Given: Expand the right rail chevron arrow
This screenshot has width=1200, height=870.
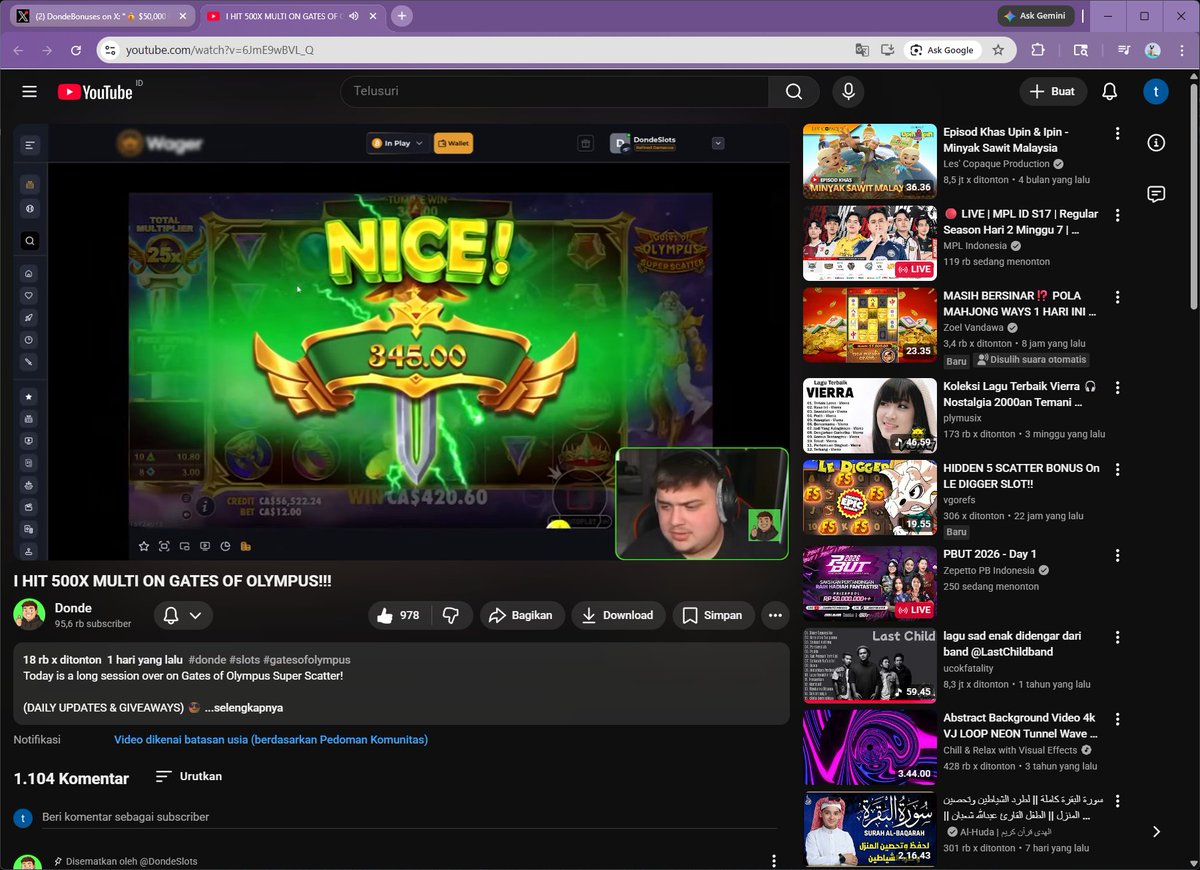Looking at the screenshot, I should pos(1156,831).
